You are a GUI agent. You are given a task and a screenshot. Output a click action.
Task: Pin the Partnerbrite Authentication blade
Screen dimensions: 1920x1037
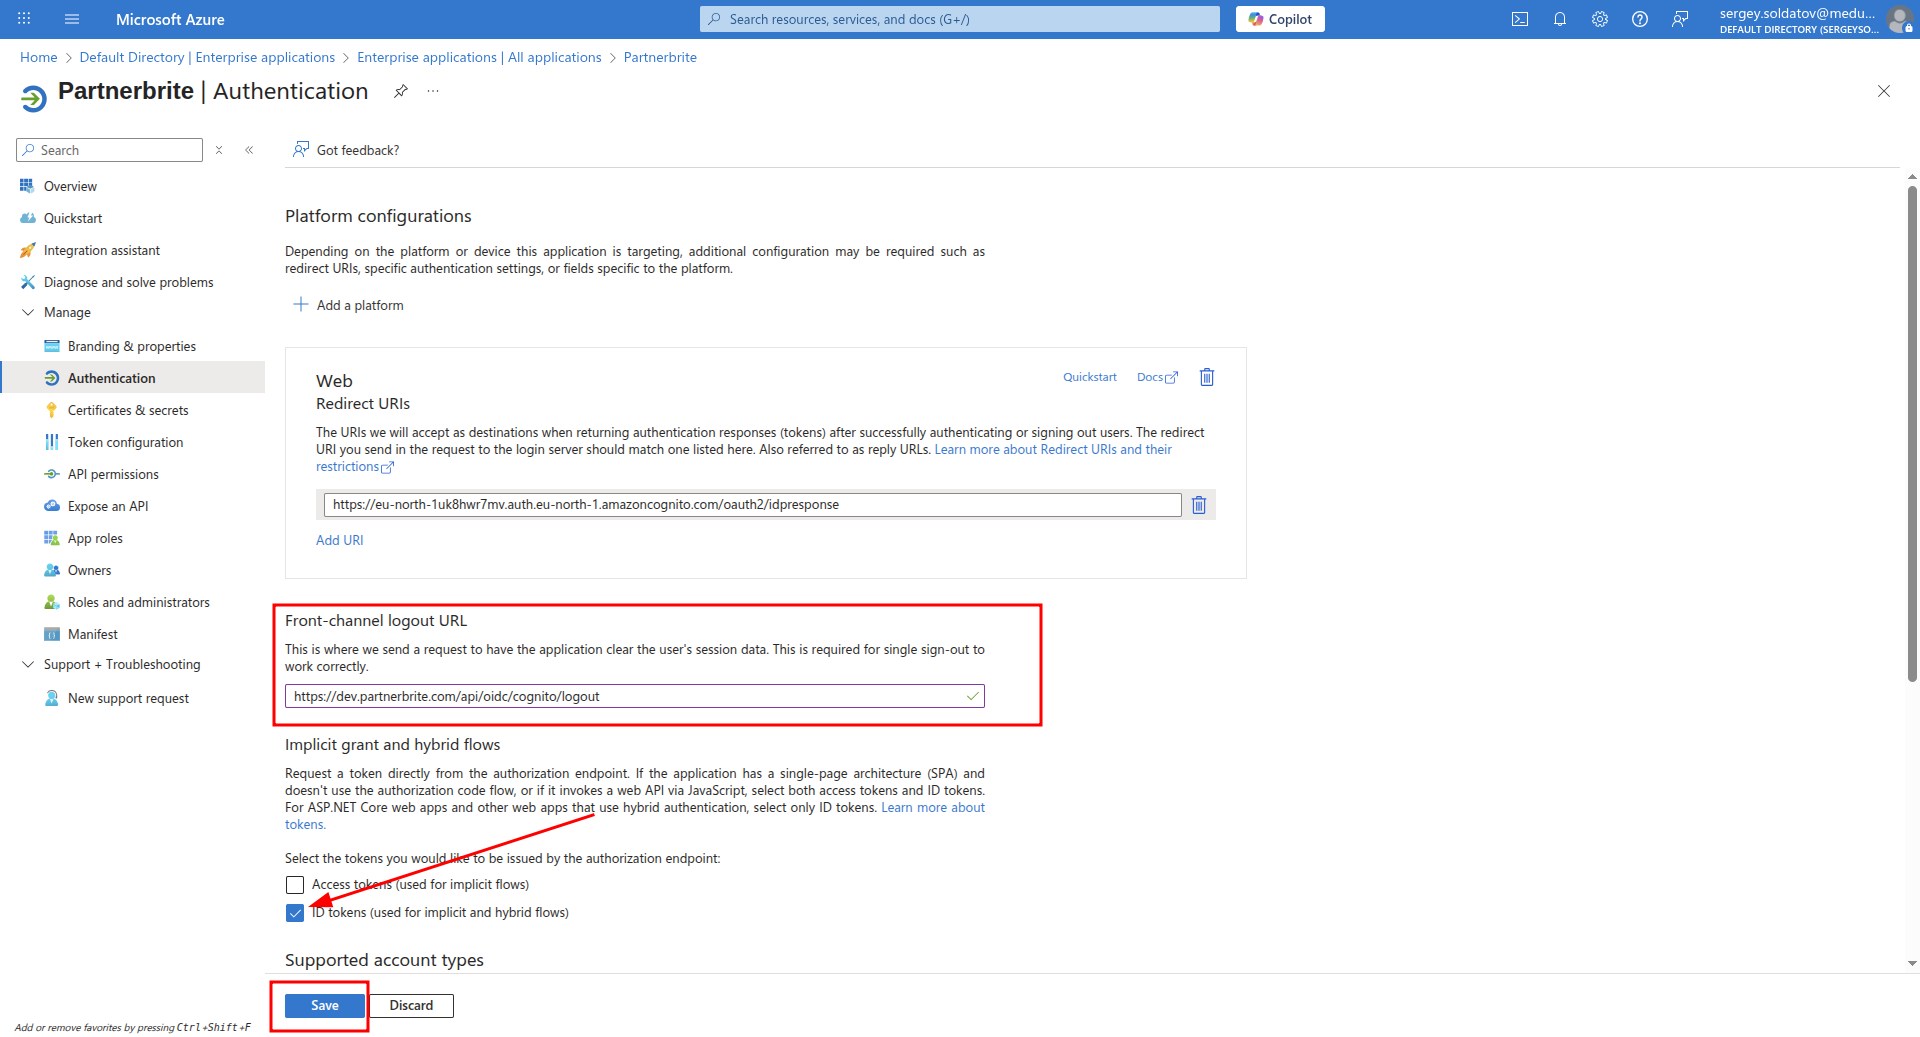tap(401, 91)
